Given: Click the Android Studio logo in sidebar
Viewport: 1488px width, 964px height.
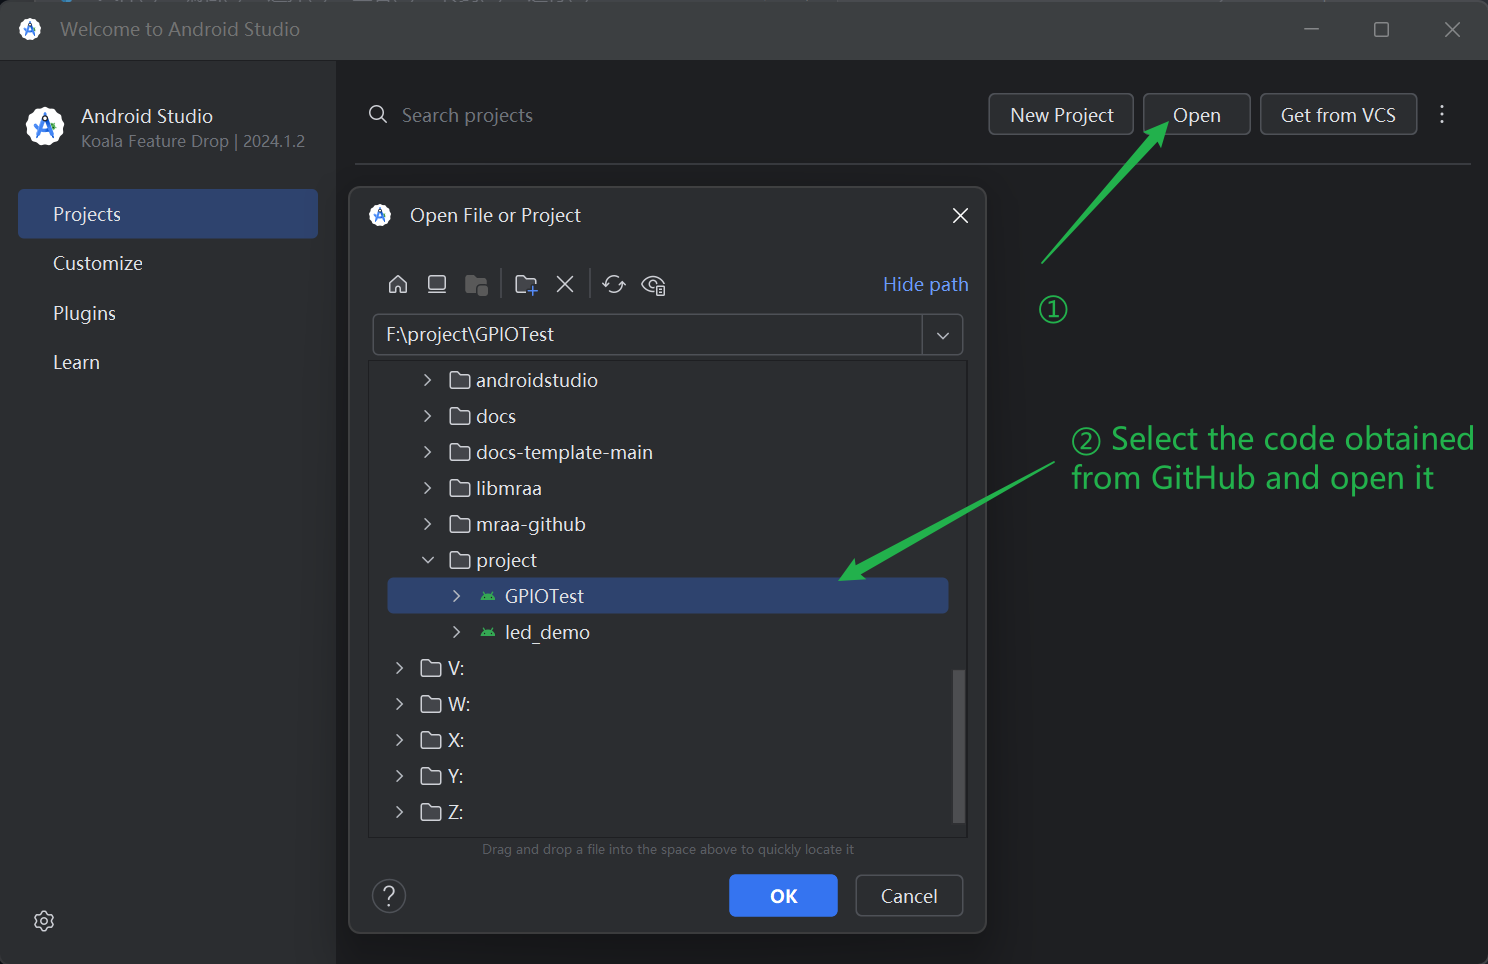Looking at the screenshot, I should (45, 127).
